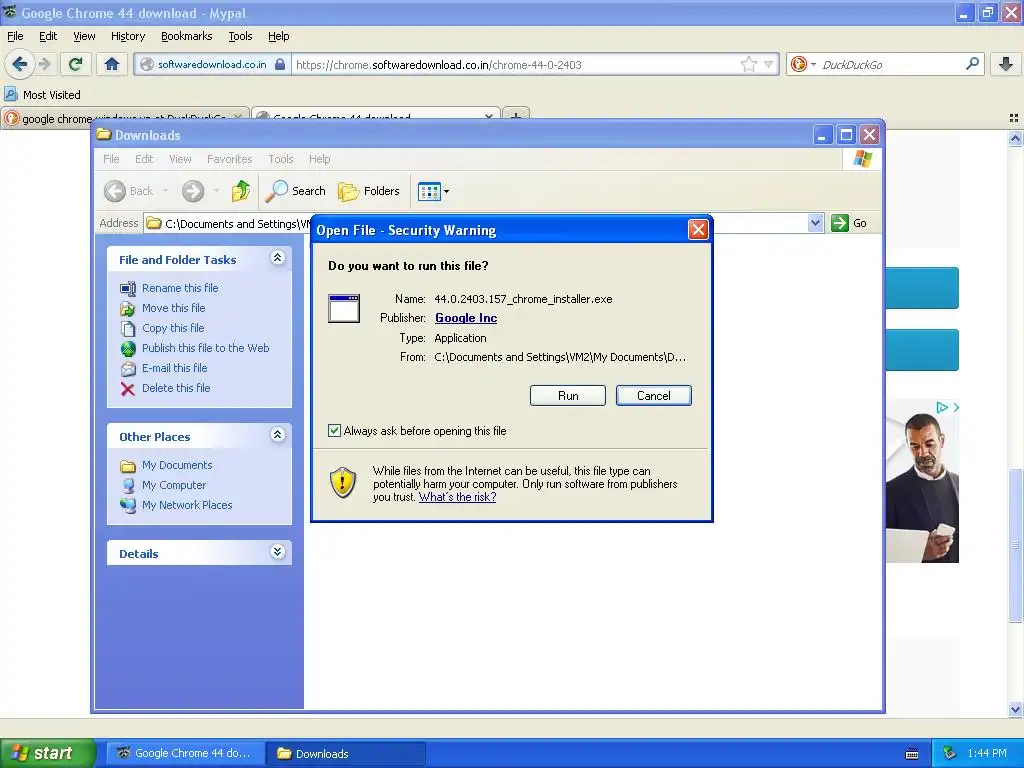Viewport: 1024px width, 768px height.
Task: Go to home page via house icon
Action: point(112,64)
